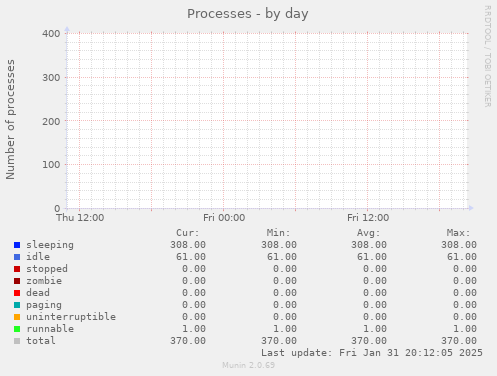Select the 'runnable' legend label
497x376 pixels.
point(50,329)
